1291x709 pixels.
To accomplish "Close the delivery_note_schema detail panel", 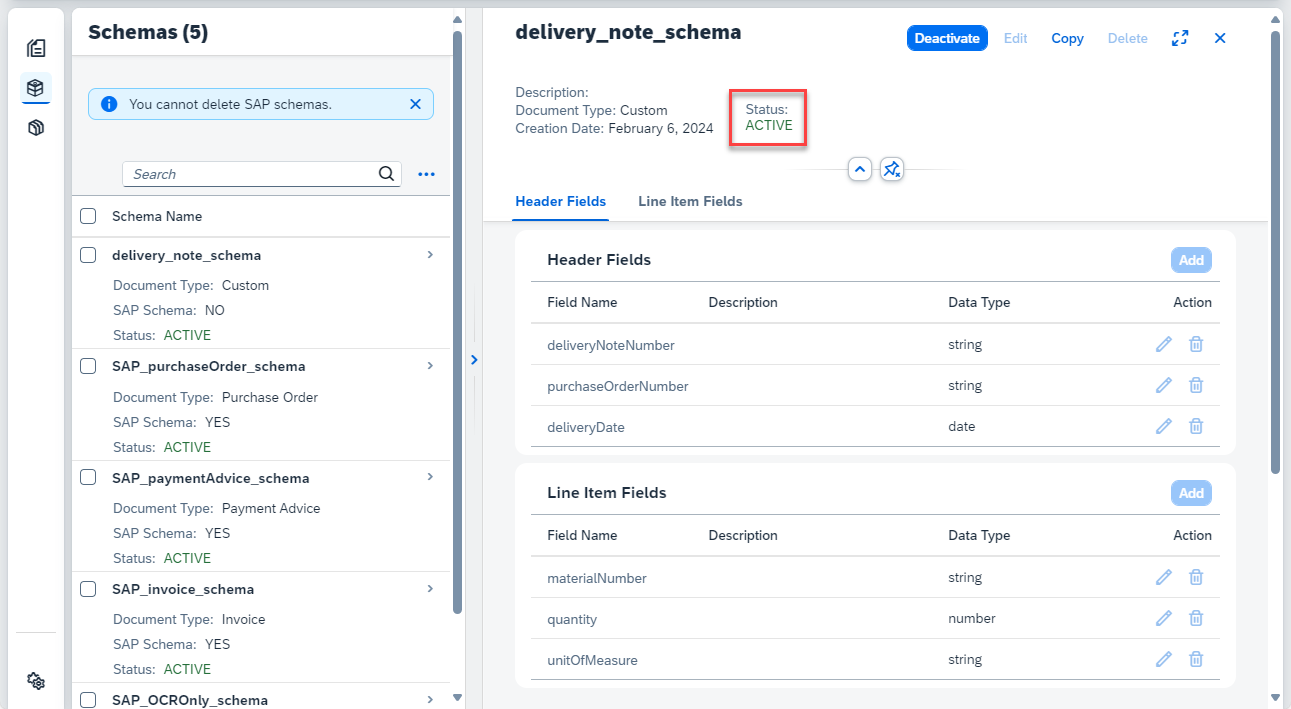I will [1220, 38].
